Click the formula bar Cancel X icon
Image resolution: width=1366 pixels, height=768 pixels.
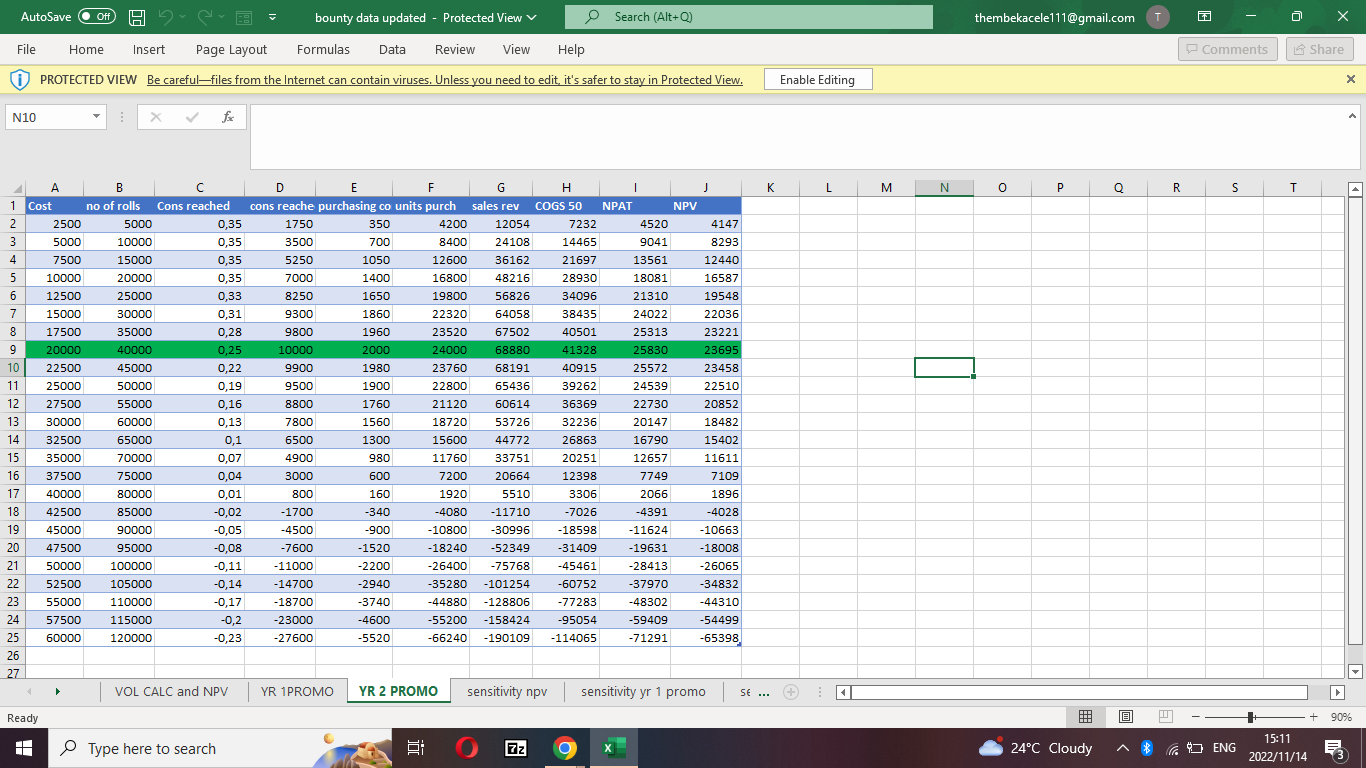(156, 117)
